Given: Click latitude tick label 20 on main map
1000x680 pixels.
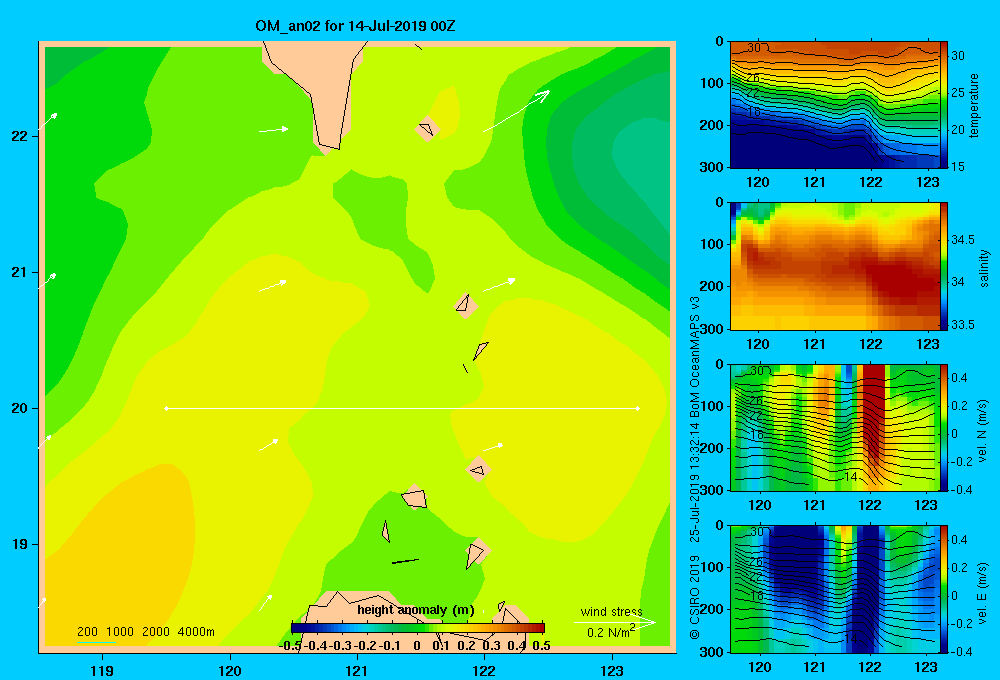Looking at the screenshot, I should coord(20,408).
